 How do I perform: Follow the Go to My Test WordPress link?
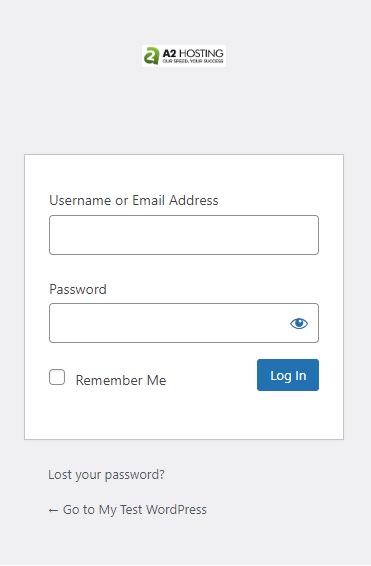coord(128,510)
